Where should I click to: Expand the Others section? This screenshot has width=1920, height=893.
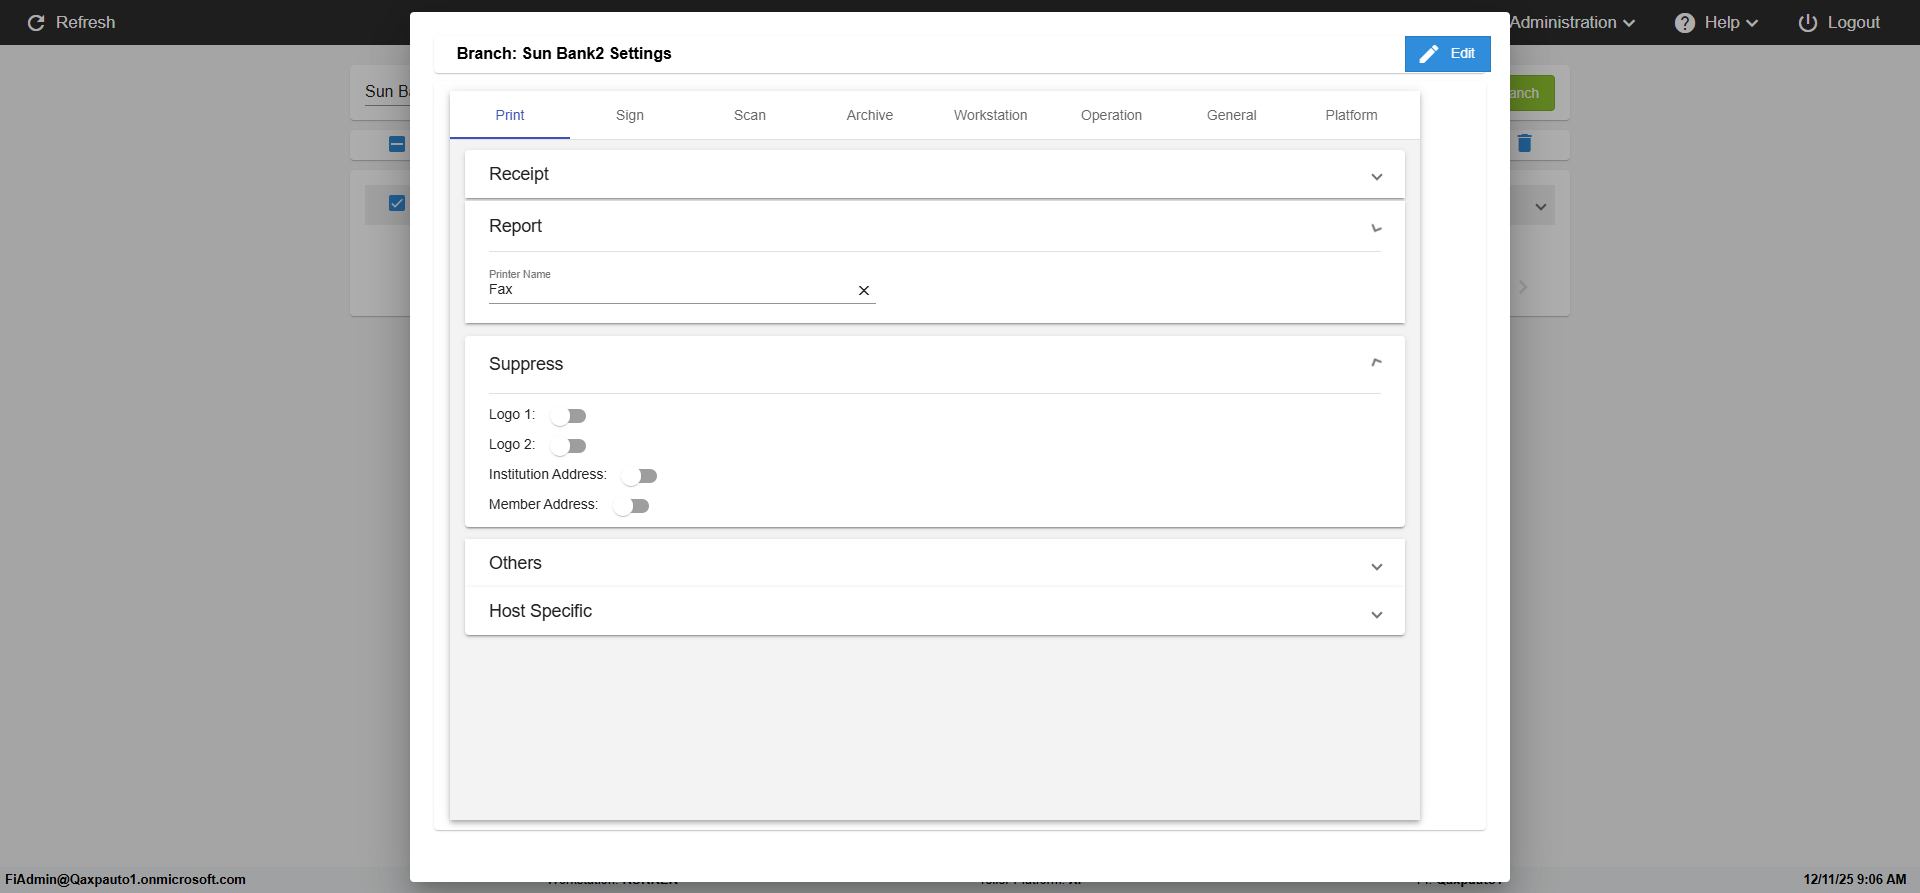coord(1376,567)
